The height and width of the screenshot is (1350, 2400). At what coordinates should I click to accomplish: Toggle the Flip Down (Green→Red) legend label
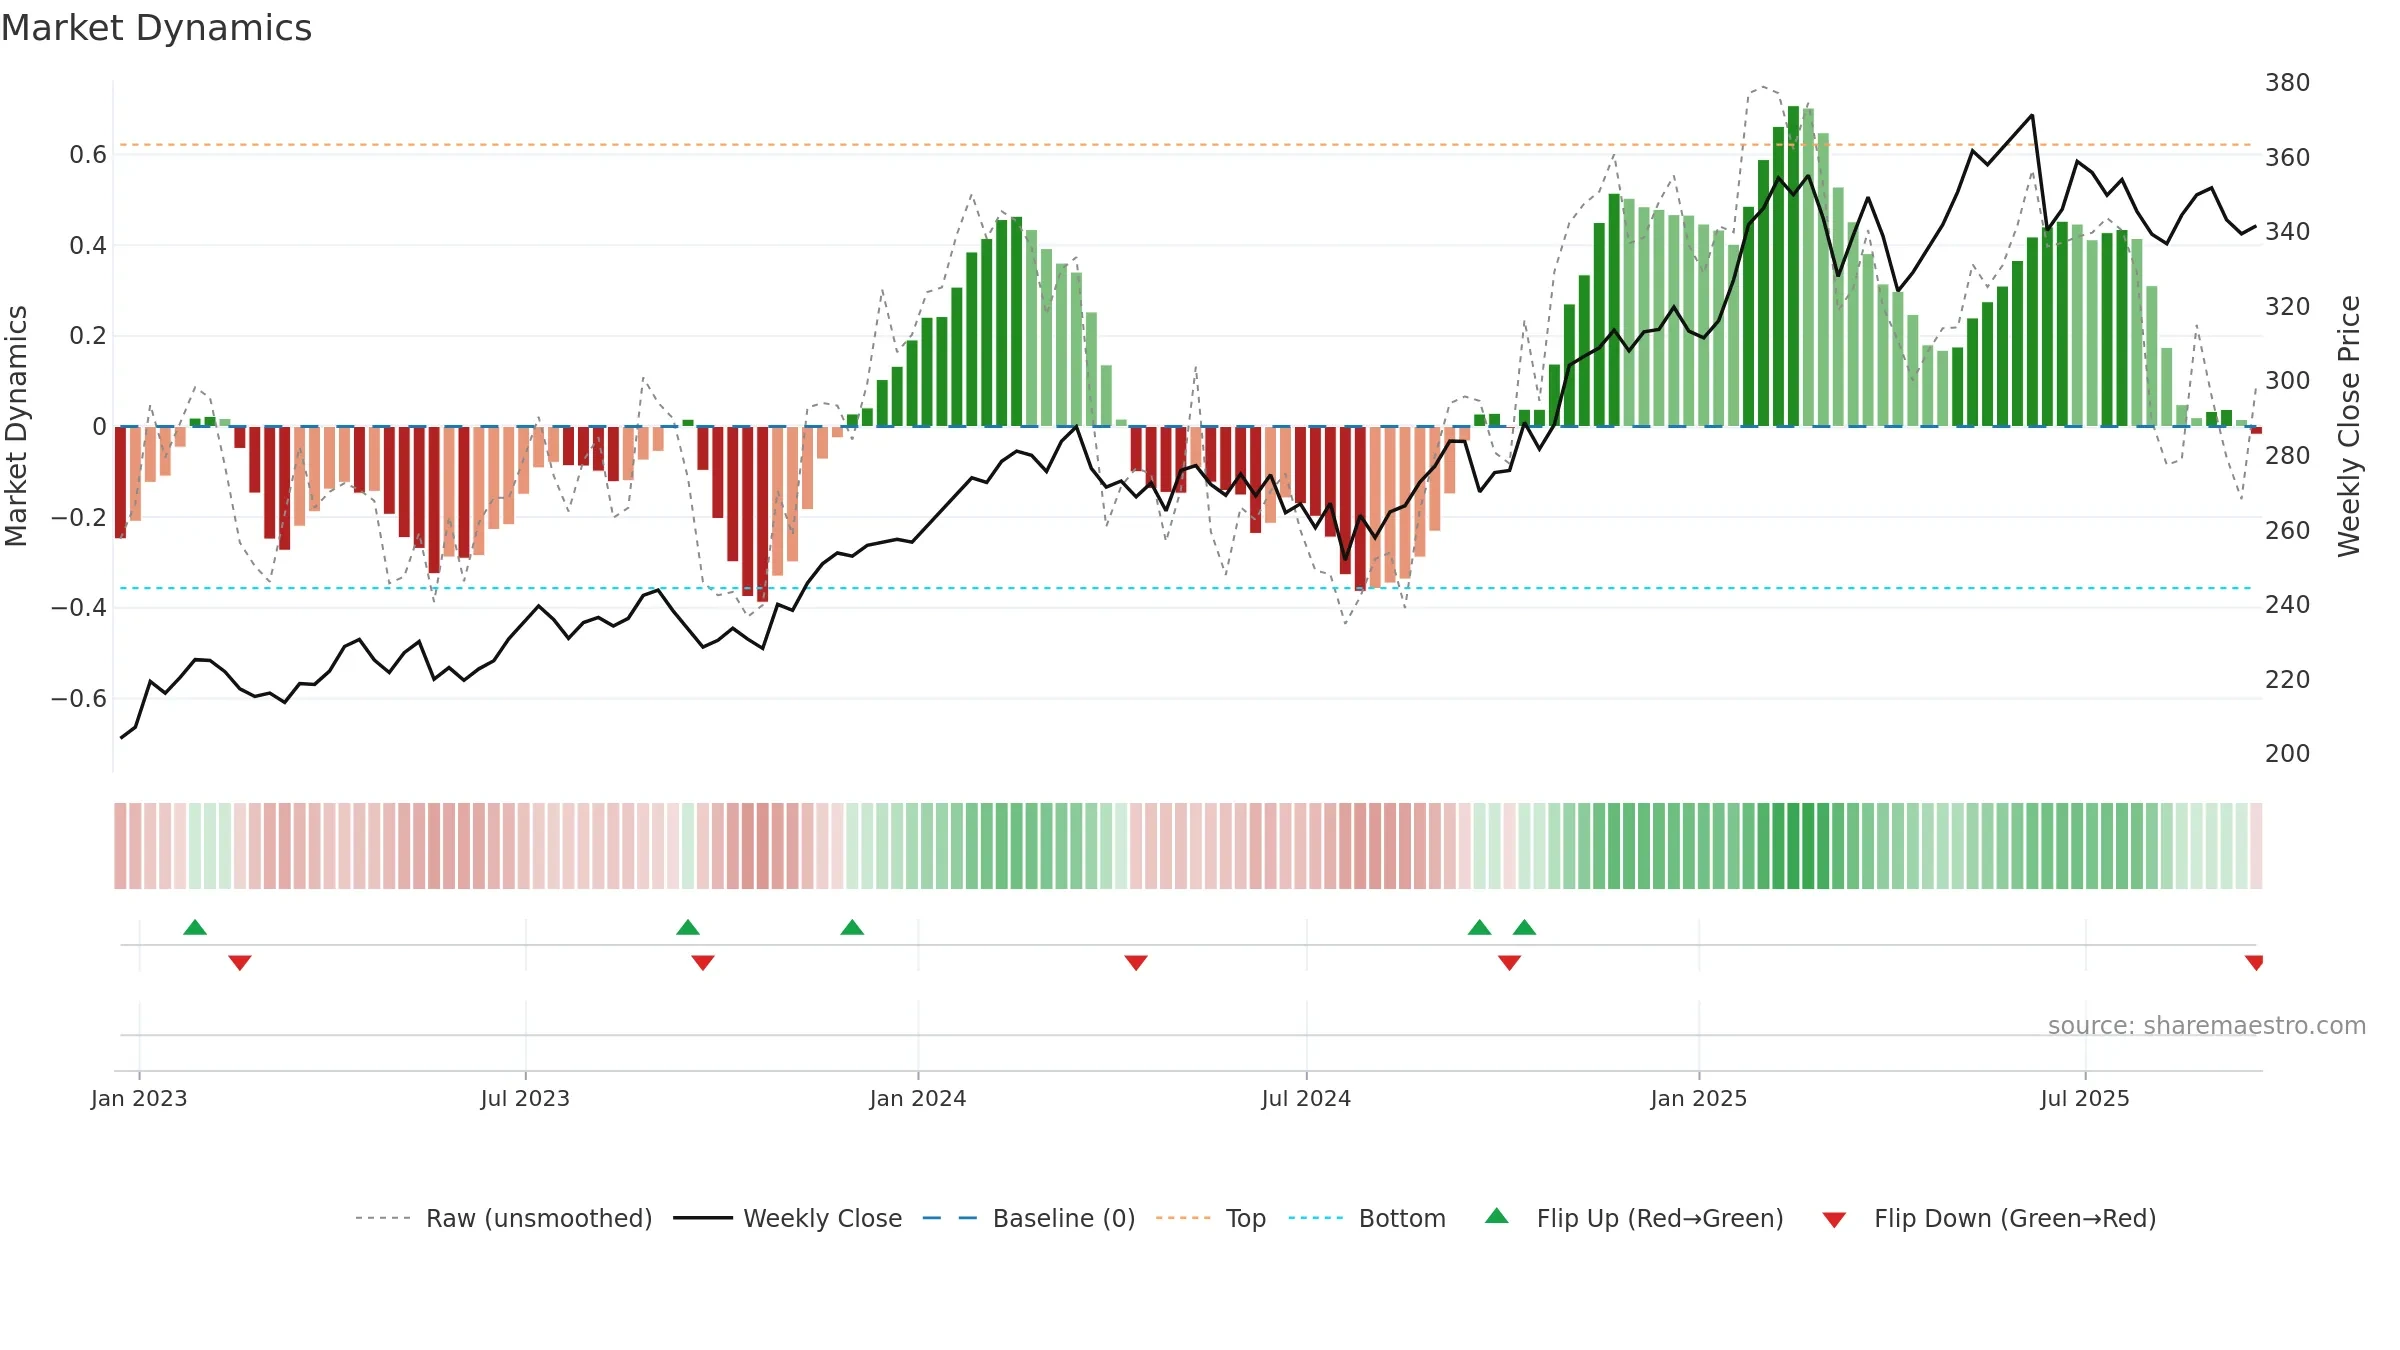[x=2015, y=1218]
